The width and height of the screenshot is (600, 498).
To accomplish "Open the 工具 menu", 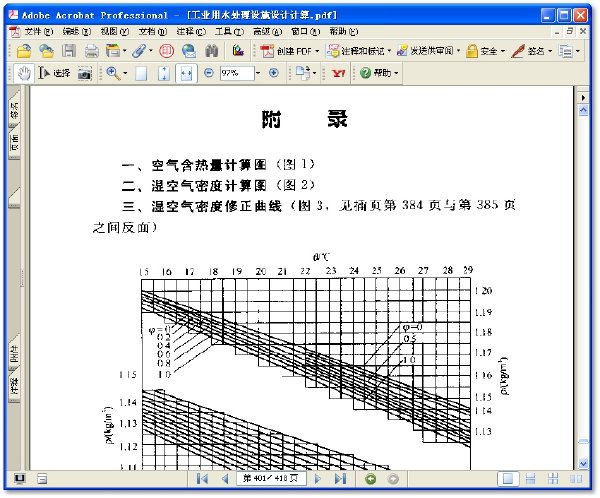I will [229, 31].
